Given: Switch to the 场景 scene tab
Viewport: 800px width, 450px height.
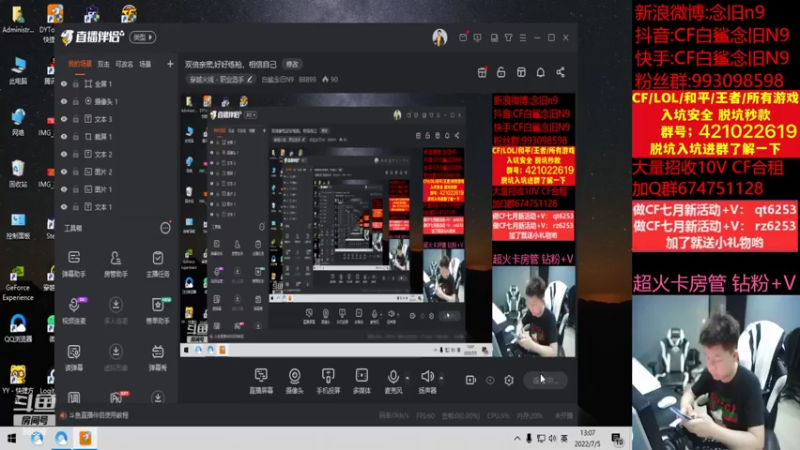Looking at the screenshot, I should (x=145, y=64).
